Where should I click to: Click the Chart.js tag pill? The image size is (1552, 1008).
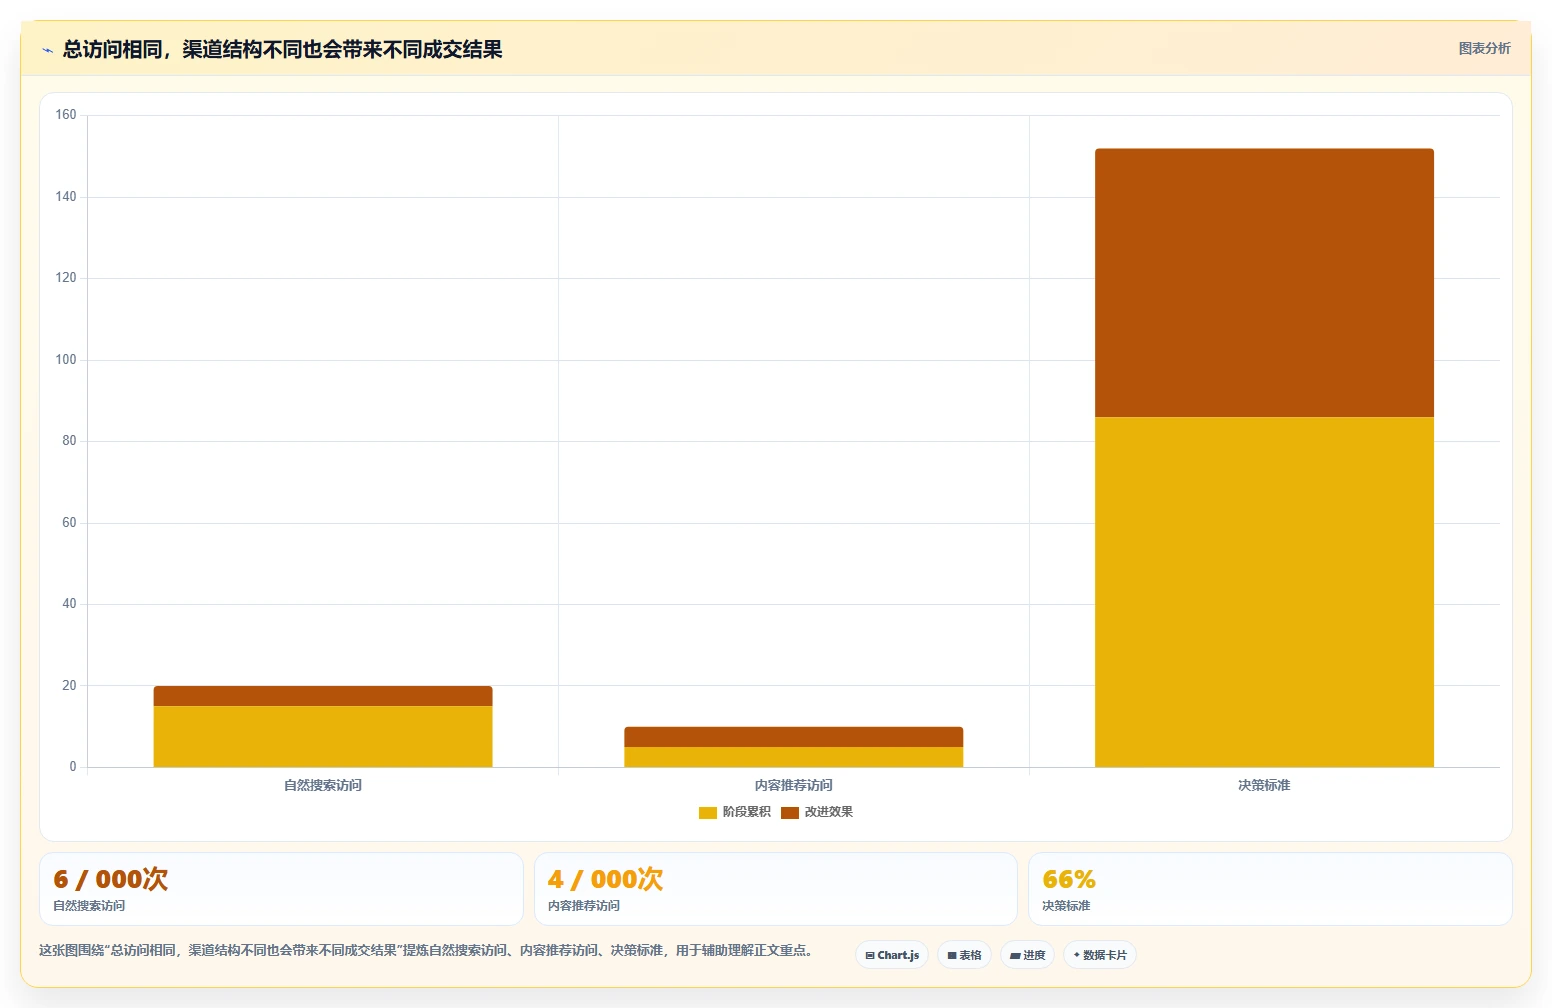click(892, 955)
